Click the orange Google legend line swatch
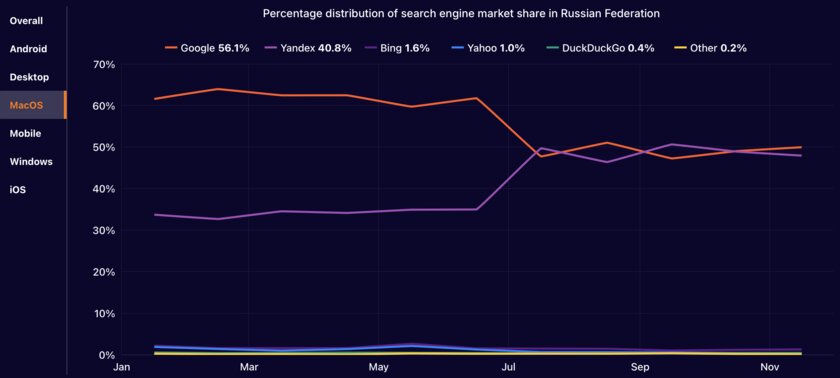This screenshot has height=378, width=840. 171,48
